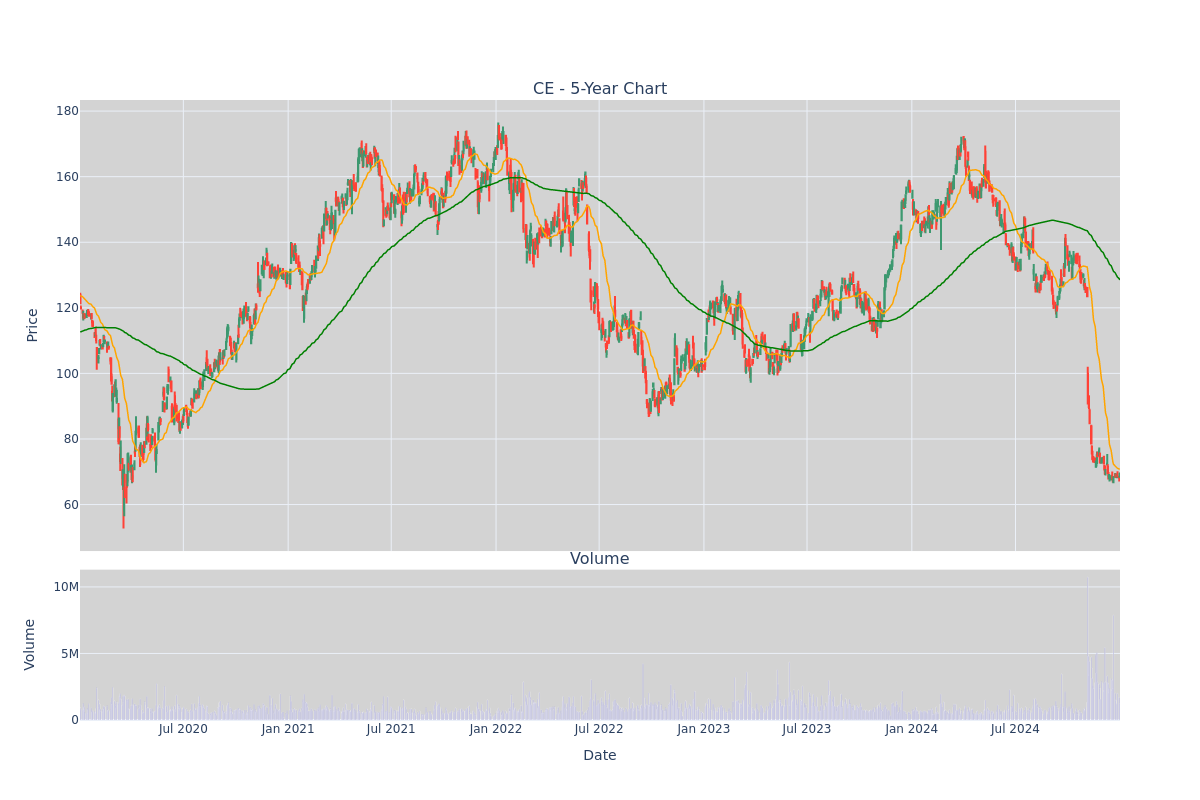Click the 'Jul 2021' date tick label

click(391, 729)
